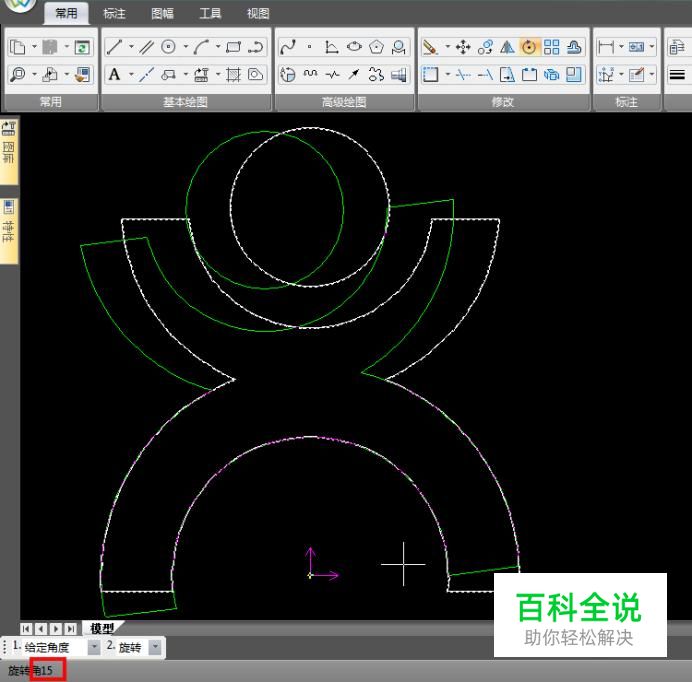This screenshot has height=682, width=692.
Task: Open the 图库 side panel tab
Action: [x=9, y=151]
